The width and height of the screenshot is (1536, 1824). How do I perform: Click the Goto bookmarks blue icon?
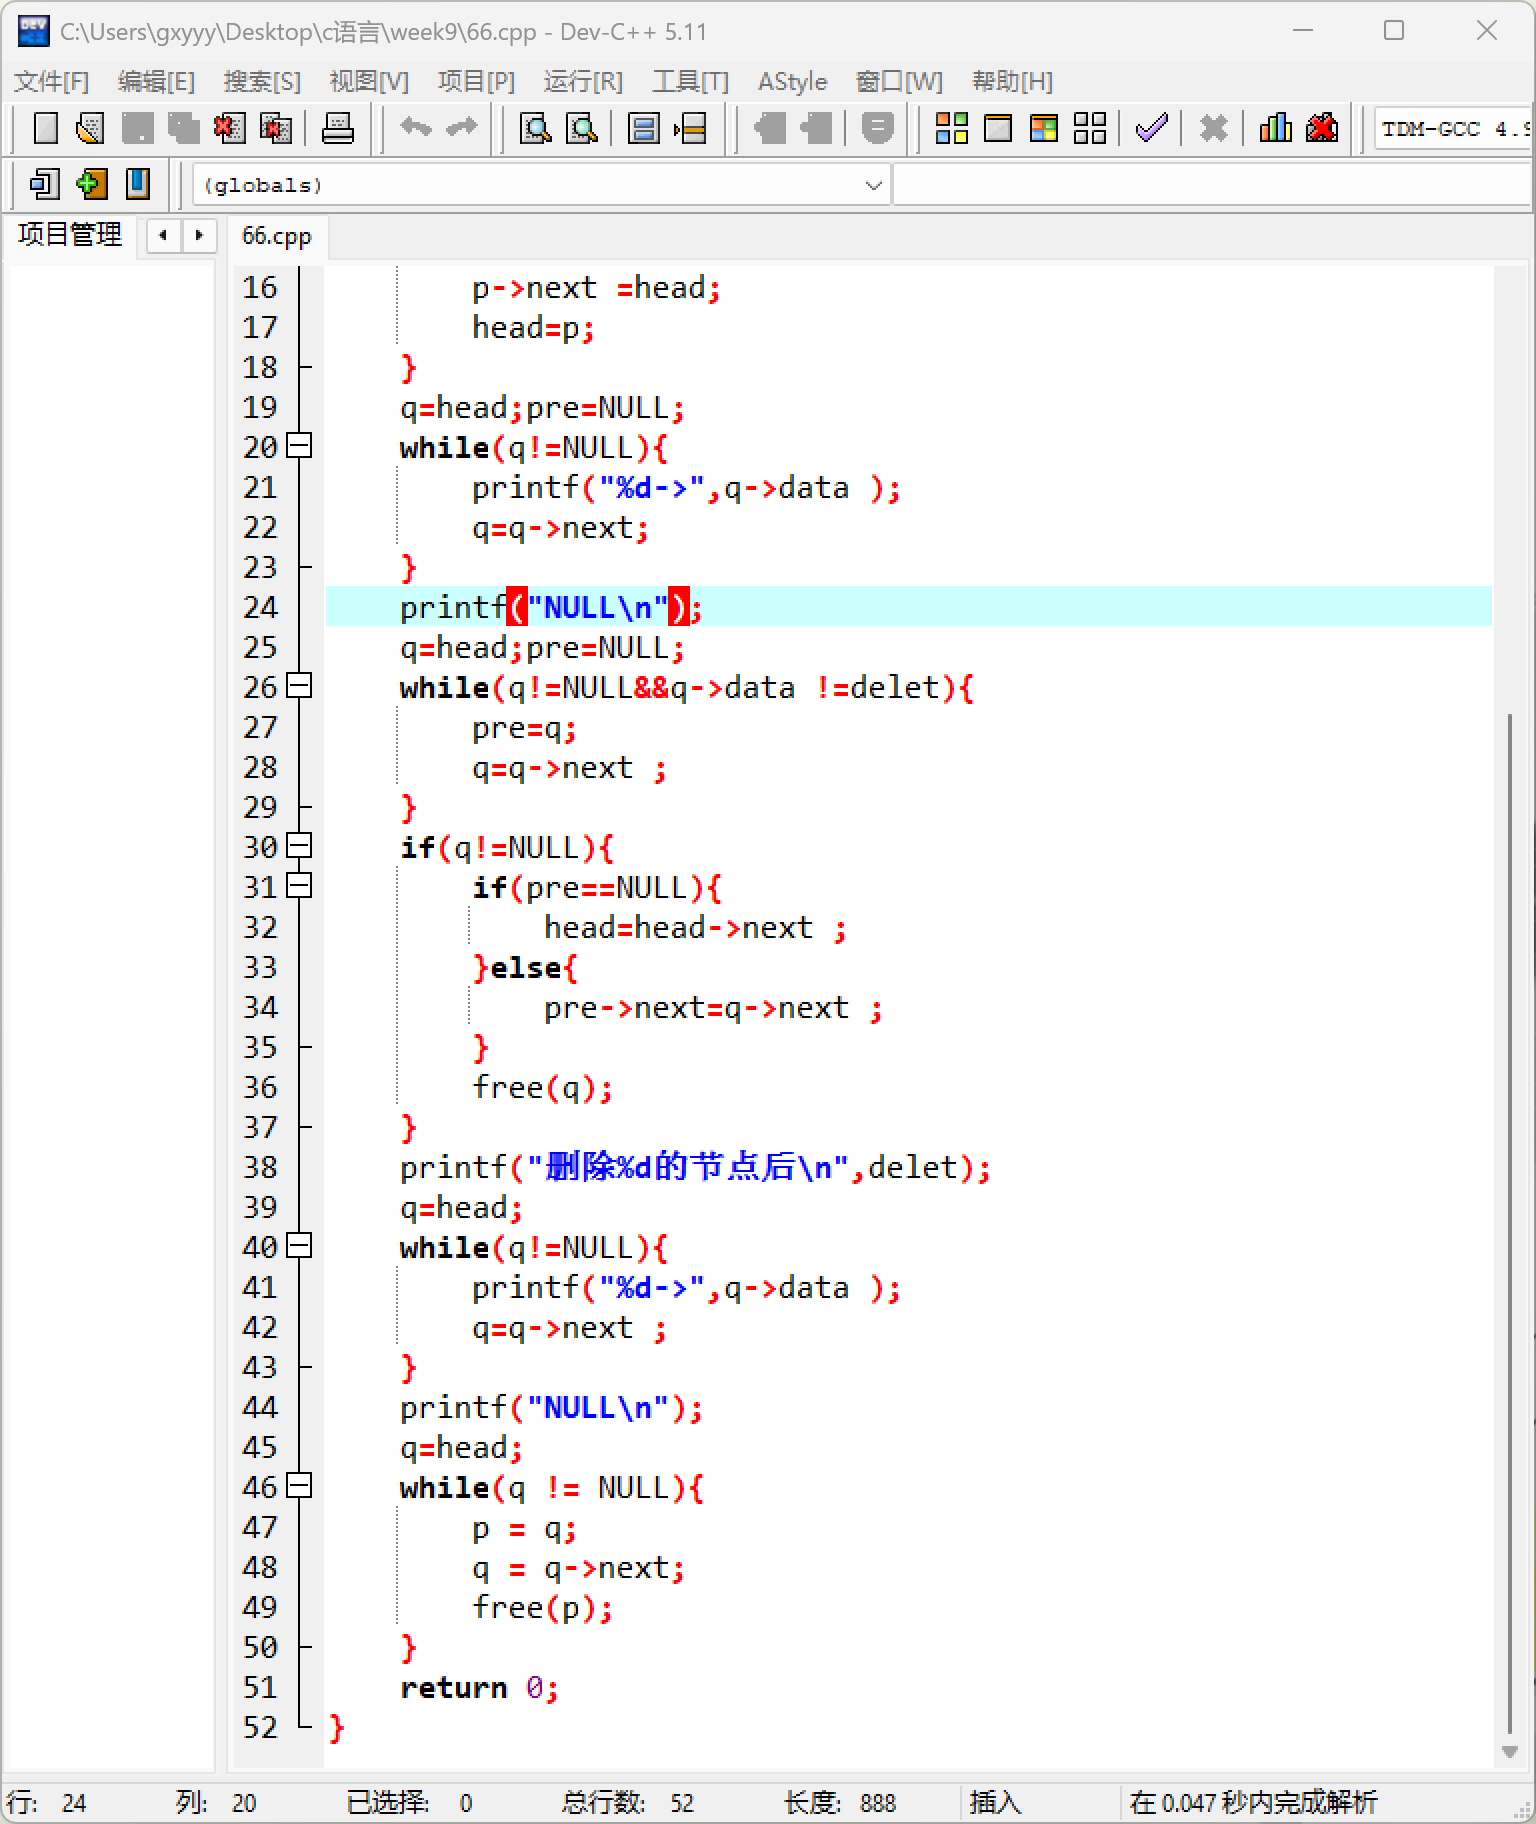point(138,184)
